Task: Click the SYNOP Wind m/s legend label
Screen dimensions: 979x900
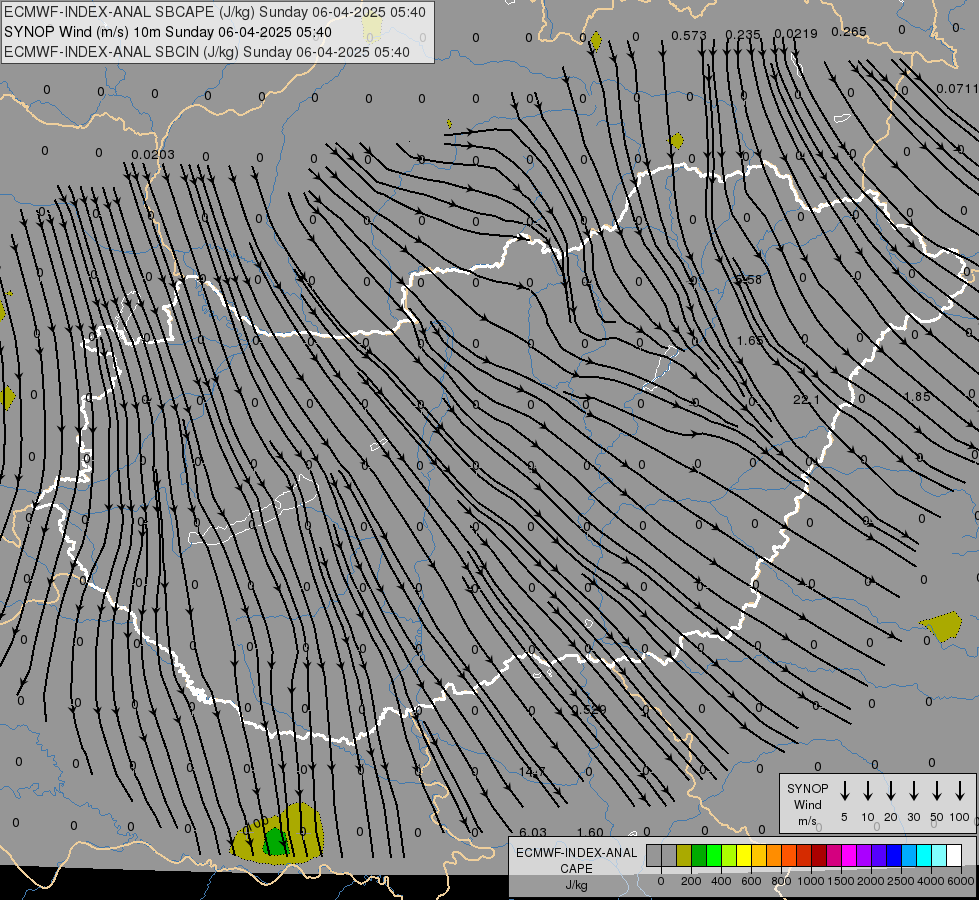Action: click(x=807, y=804)
